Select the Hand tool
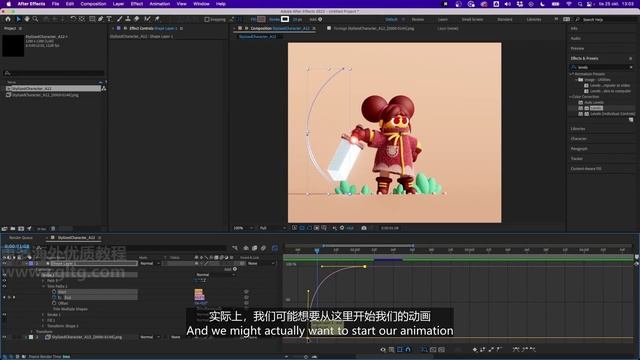The height and width of the screenshot is (360, 640). (27, 19)
